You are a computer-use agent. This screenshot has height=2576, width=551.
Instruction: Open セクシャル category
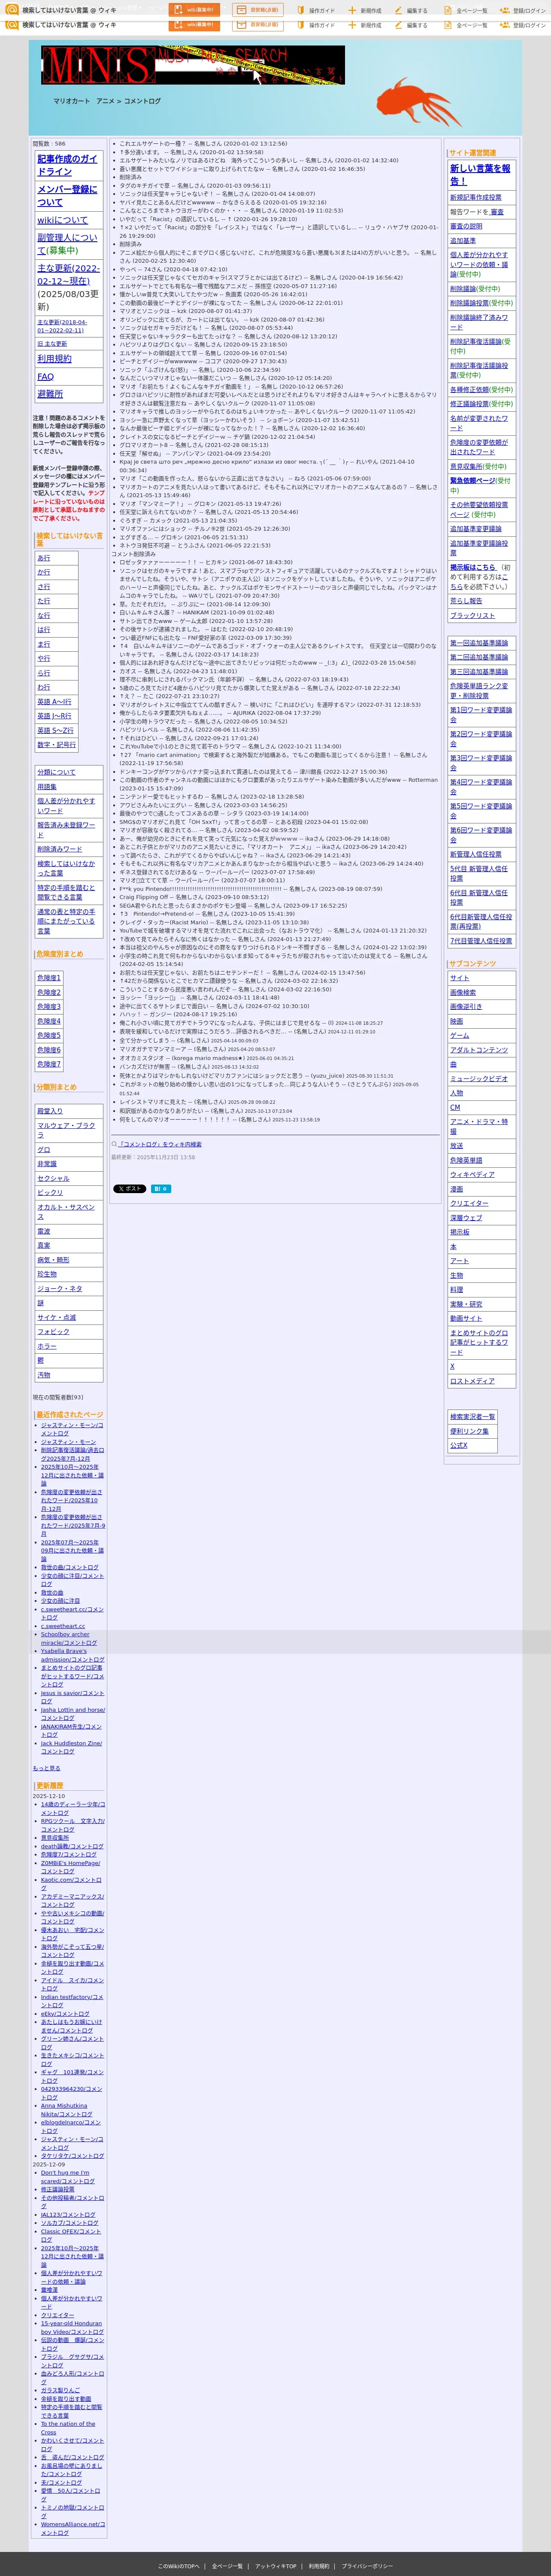click(53, 1178)
